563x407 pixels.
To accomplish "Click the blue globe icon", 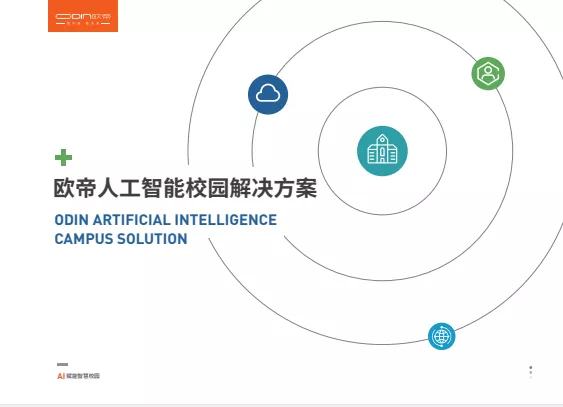I will [x=442, y=336].
